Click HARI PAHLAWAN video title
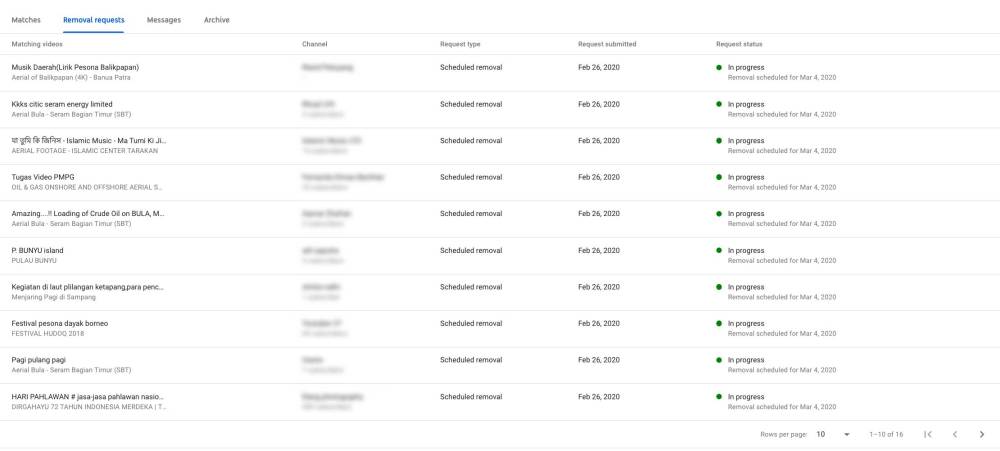Viewport: 1000px width, 451px height. coord(88,397)
